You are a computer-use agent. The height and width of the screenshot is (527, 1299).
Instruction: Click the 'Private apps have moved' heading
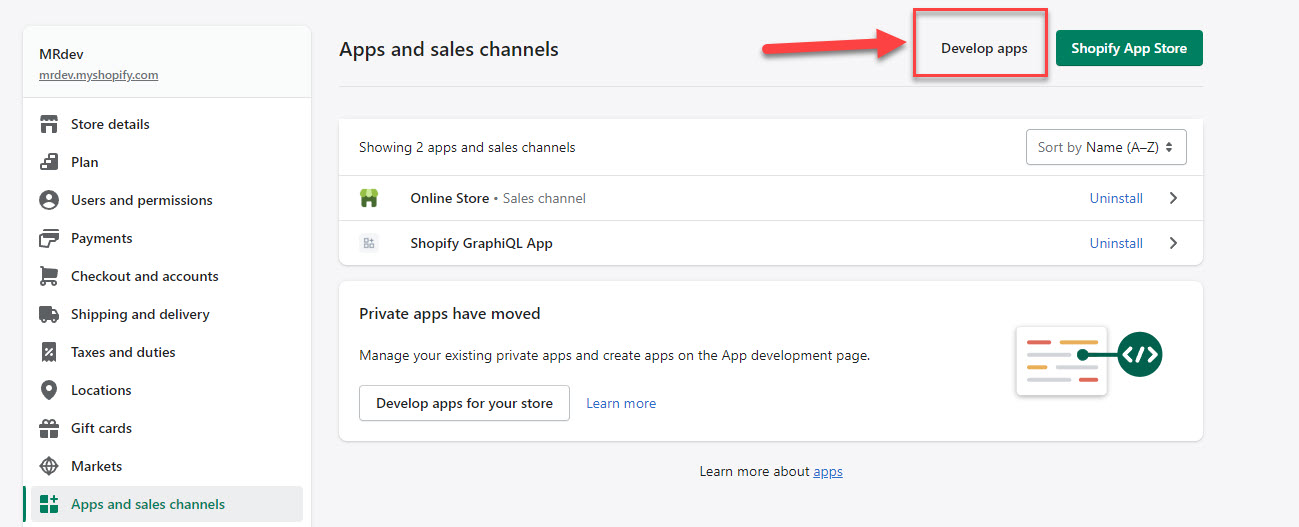tap(450, 313)
